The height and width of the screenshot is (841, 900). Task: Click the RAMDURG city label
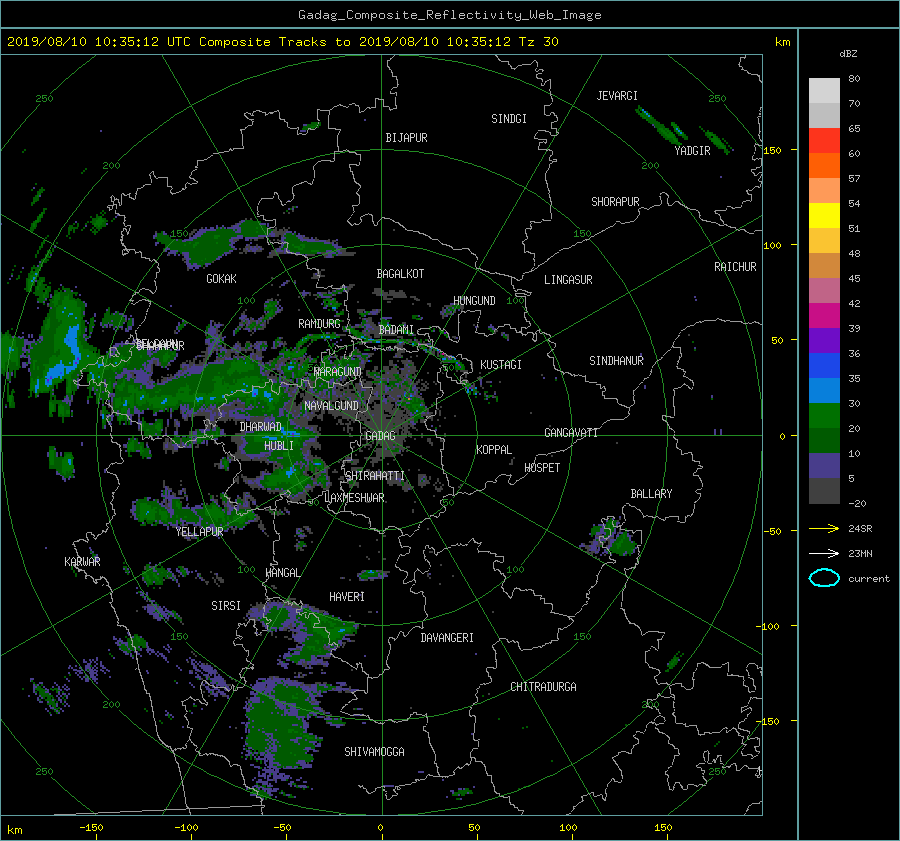319,324
